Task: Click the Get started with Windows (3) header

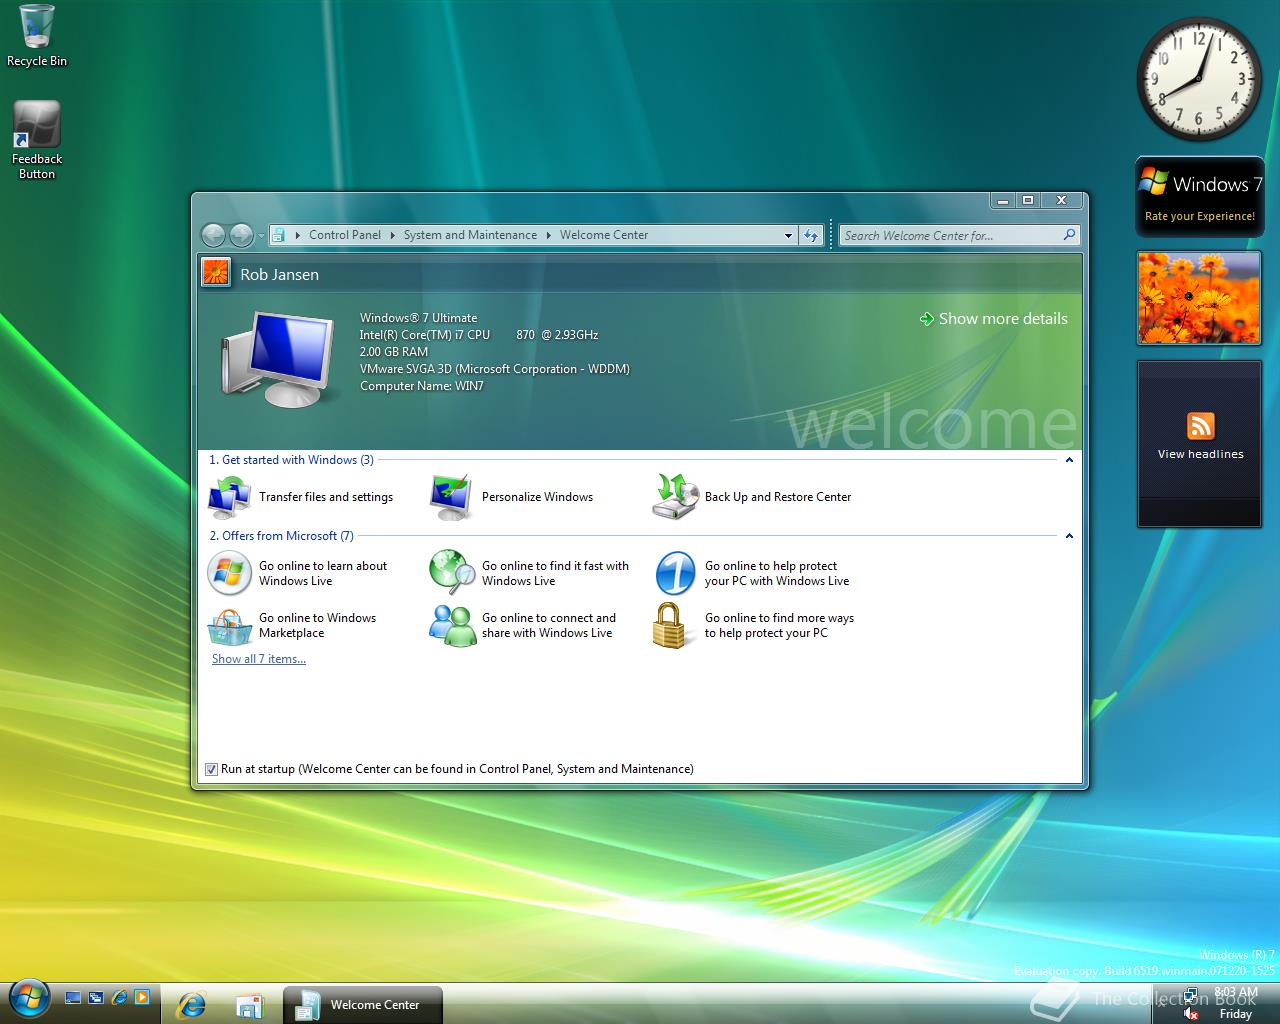Action: tap(291, 460)
